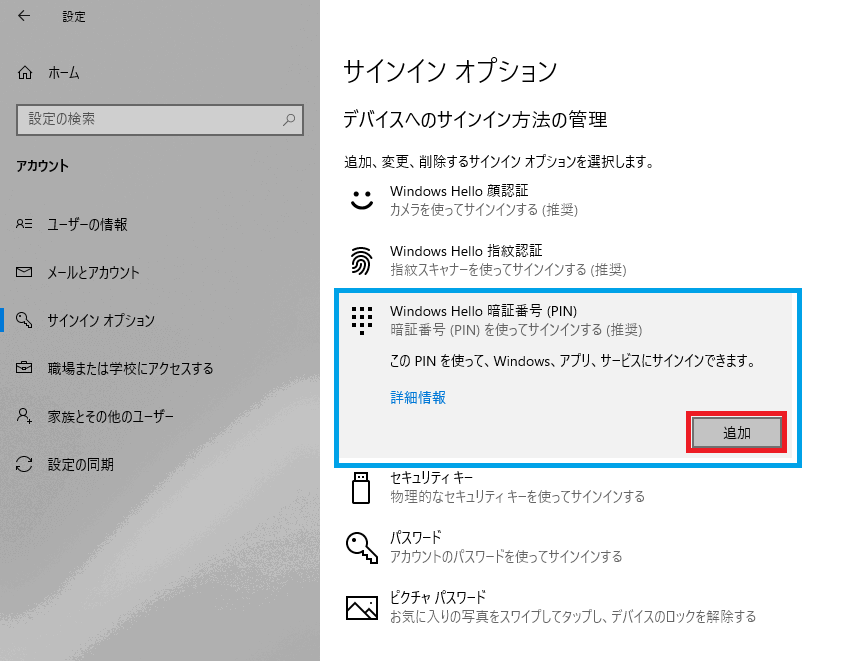This screenshot has width=864, height=661.
Task: Click the PIN keypad dots icon
Action: [361, 321]
